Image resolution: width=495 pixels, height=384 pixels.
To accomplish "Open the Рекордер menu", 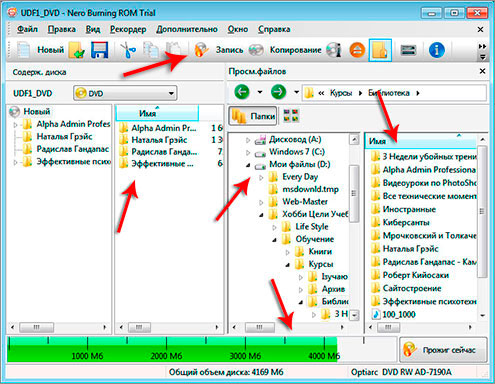I will click(128, 29).
